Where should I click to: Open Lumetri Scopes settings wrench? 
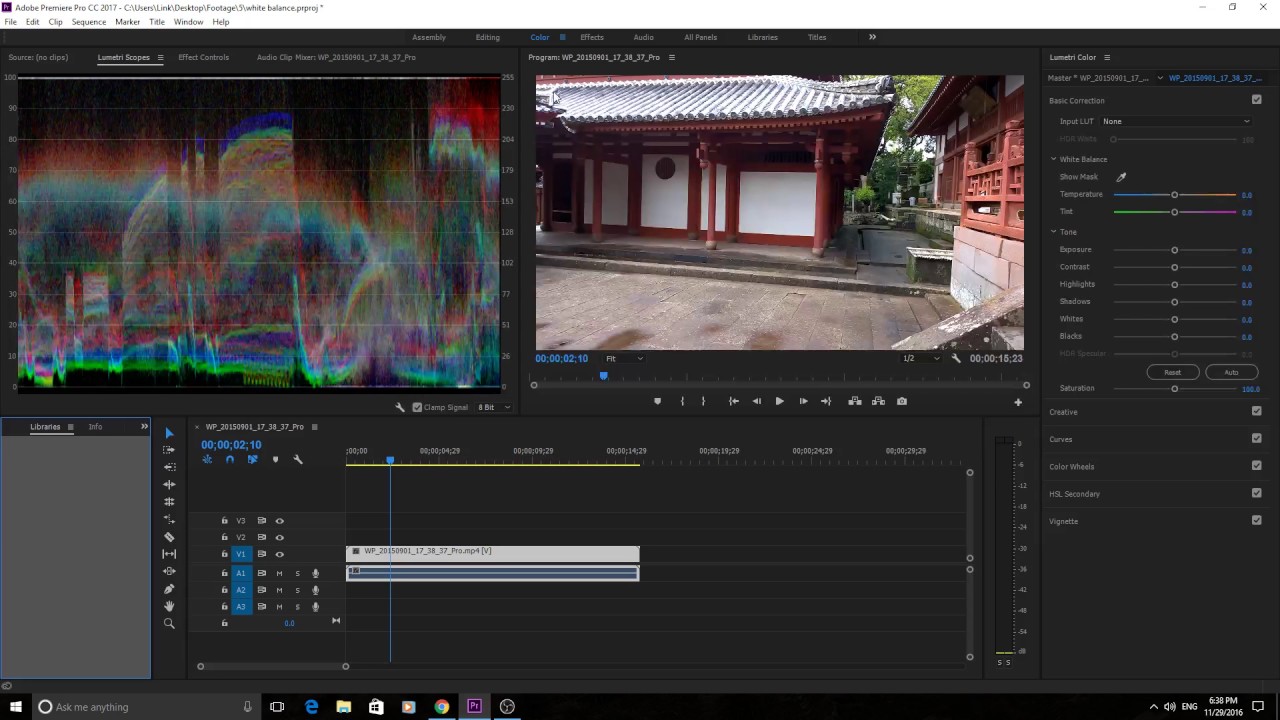click(x=400, y=407)
